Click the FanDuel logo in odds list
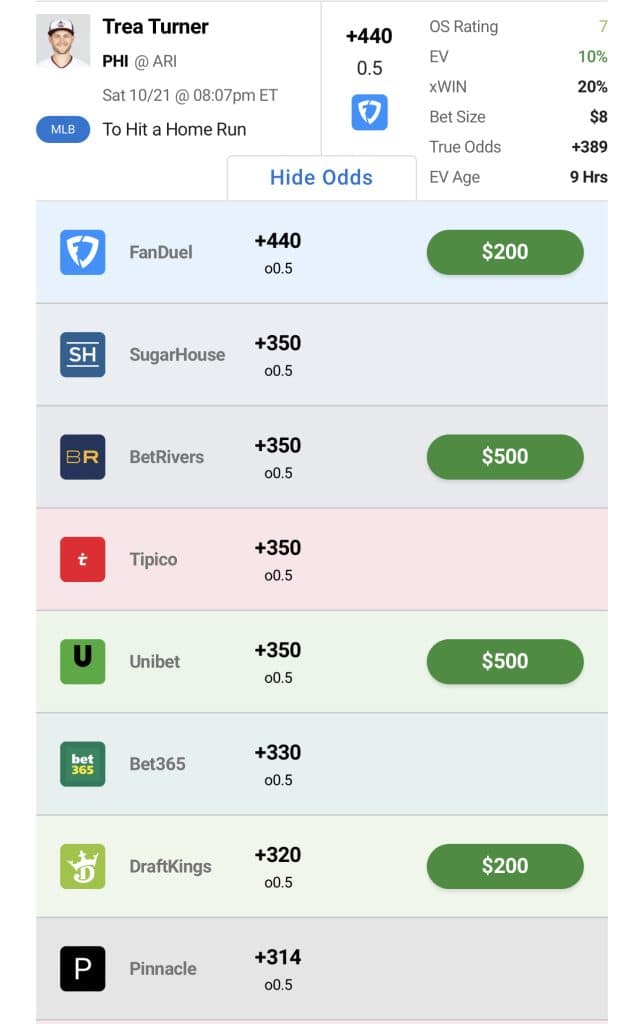The image size is (644, 1024). [82, 252]
